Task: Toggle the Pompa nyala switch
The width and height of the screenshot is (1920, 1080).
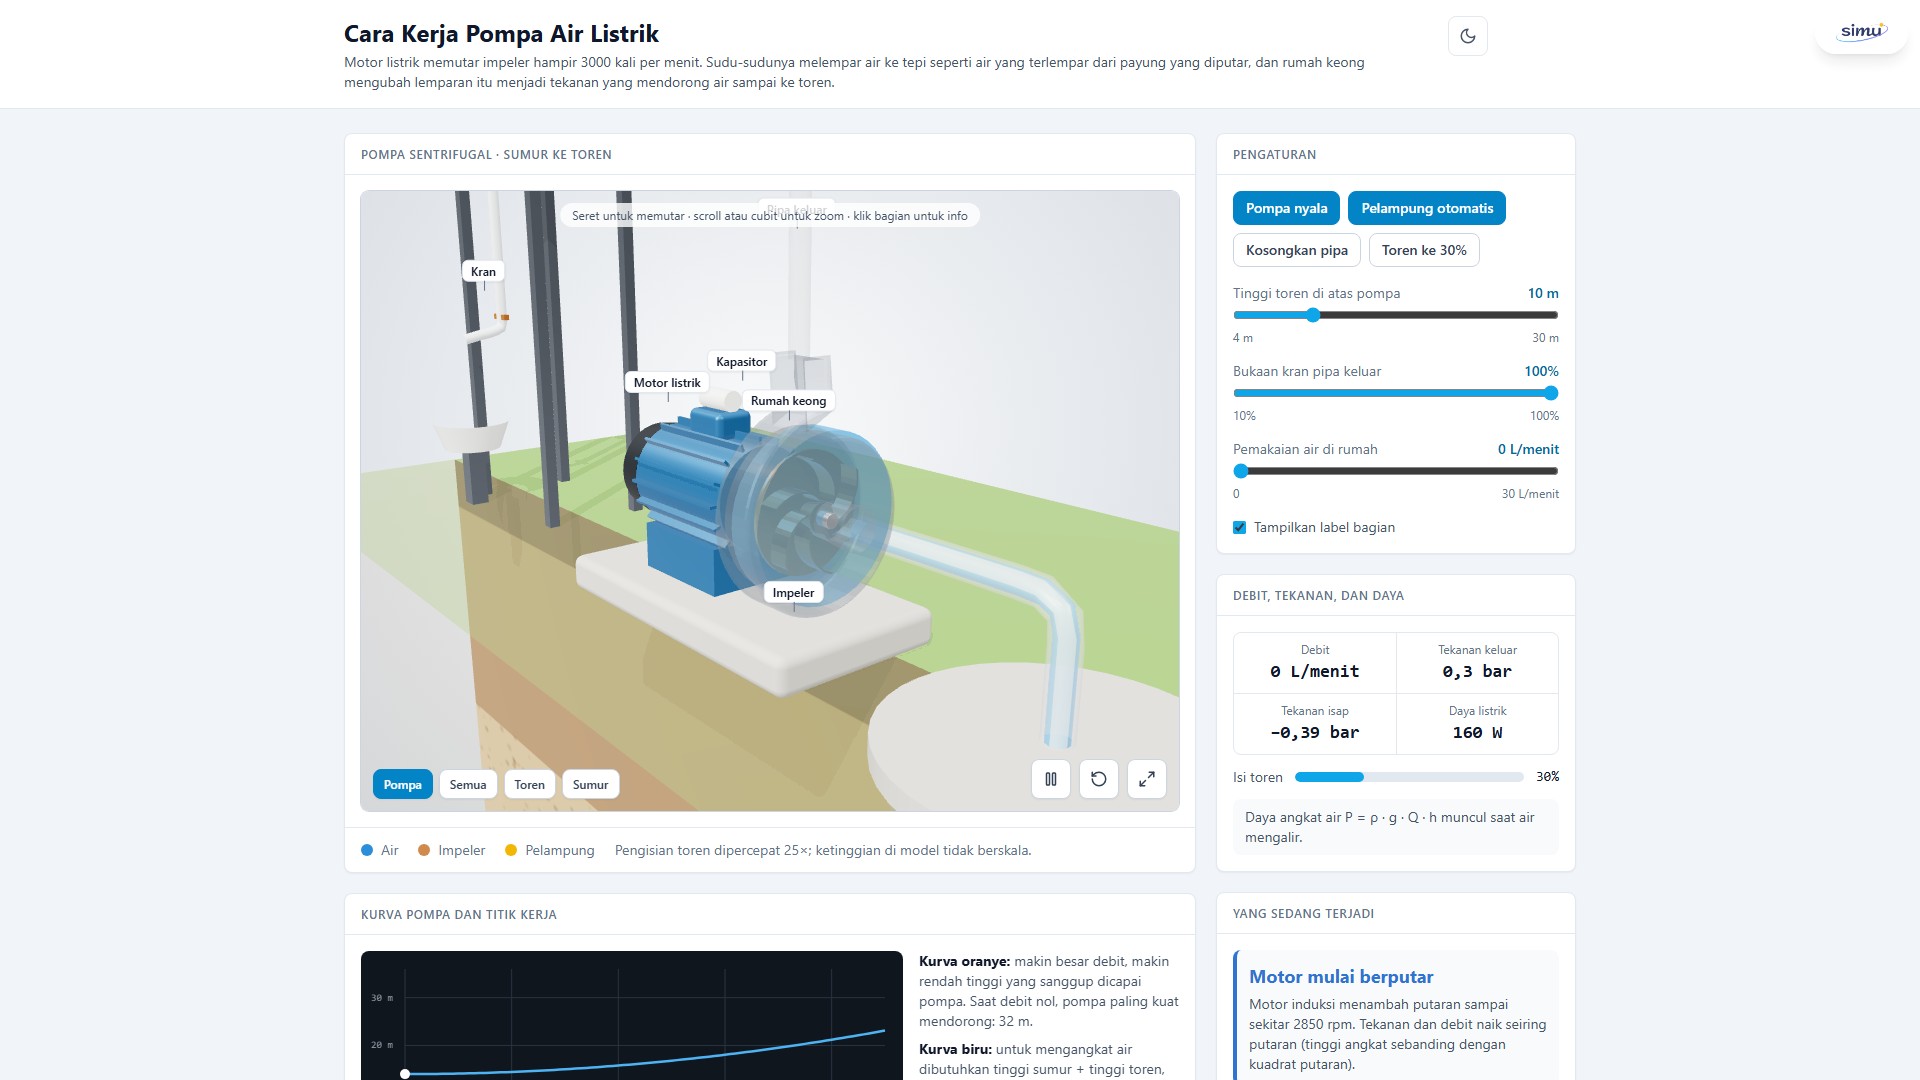Action: pos(1286,208)
